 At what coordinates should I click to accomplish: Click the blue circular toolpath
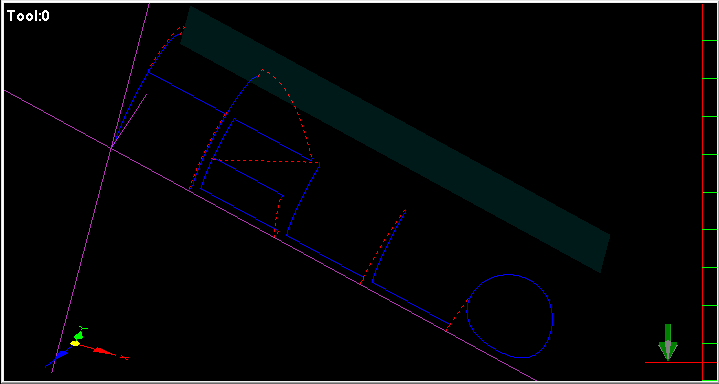[x=509, y=316]
